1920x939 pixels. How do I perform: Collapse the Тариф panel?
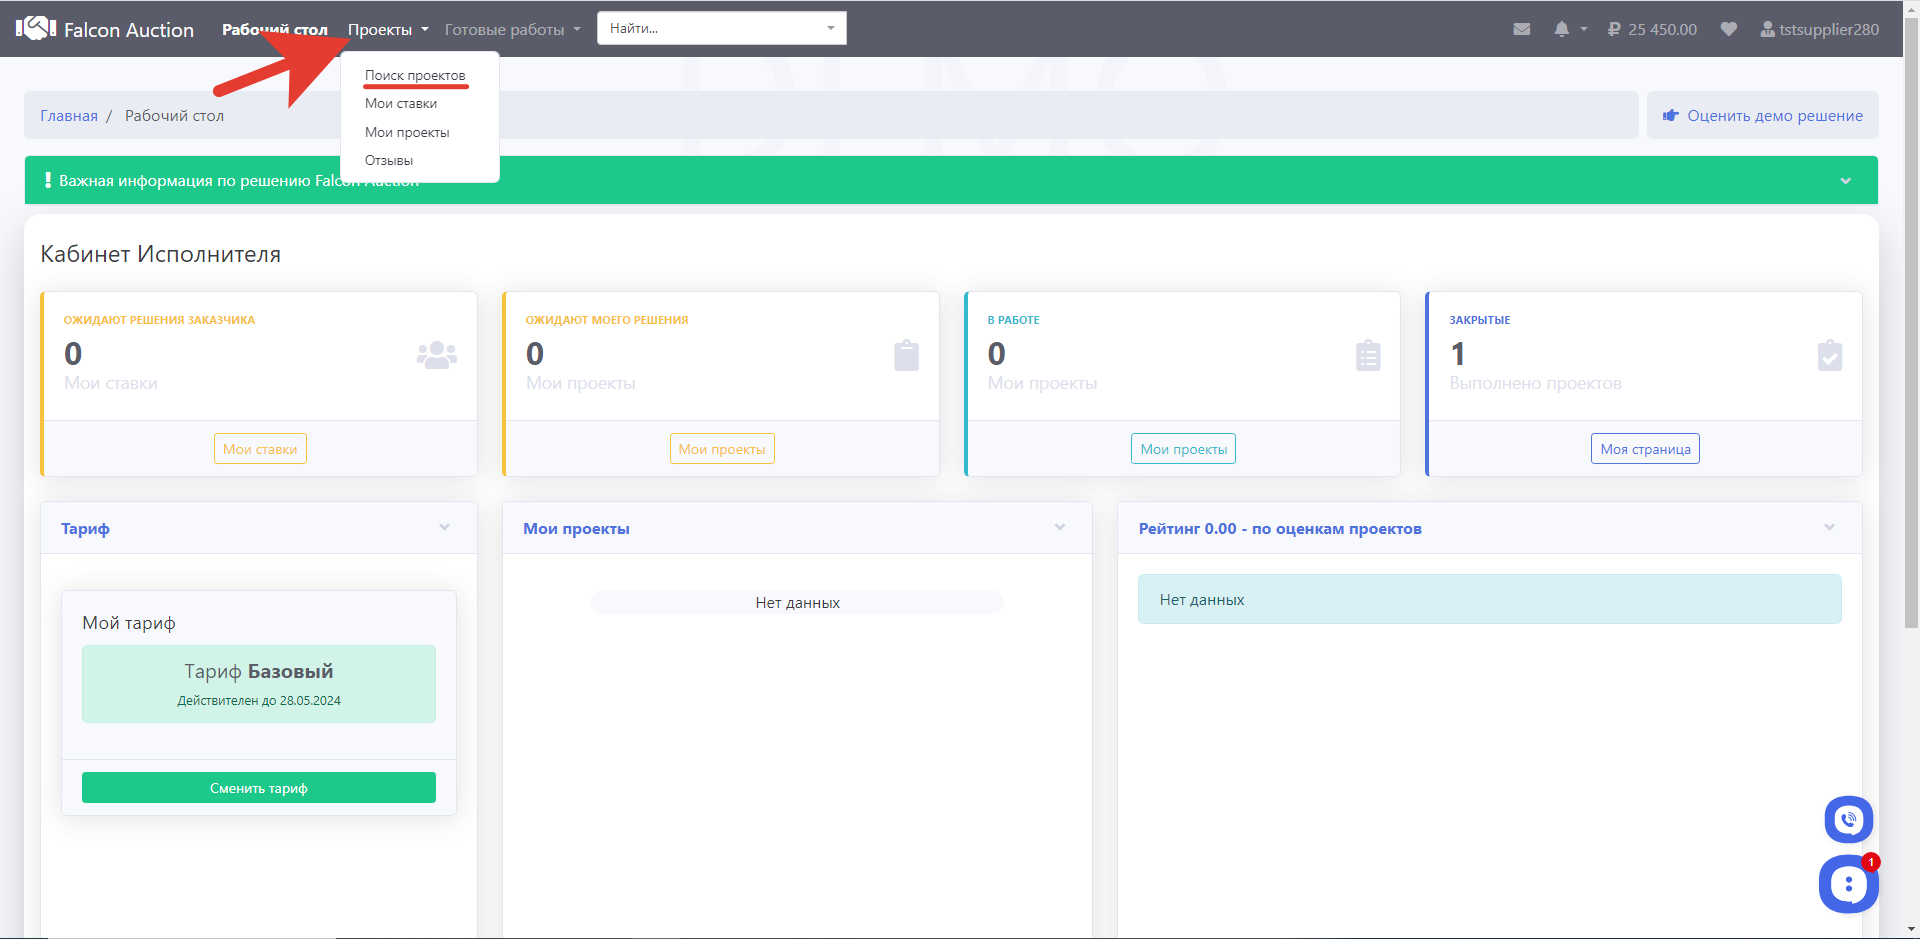[444, 527]
